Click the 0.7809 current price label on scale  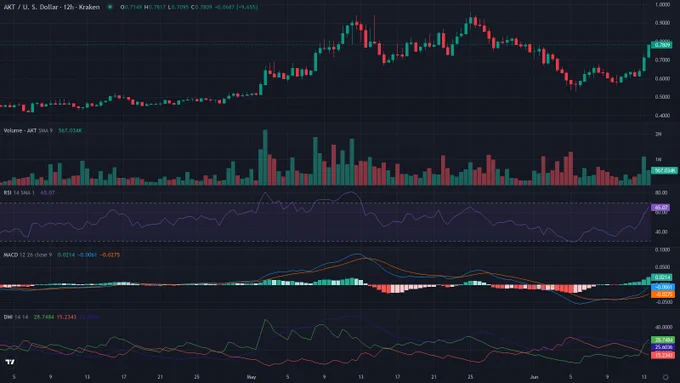[662, 45]
